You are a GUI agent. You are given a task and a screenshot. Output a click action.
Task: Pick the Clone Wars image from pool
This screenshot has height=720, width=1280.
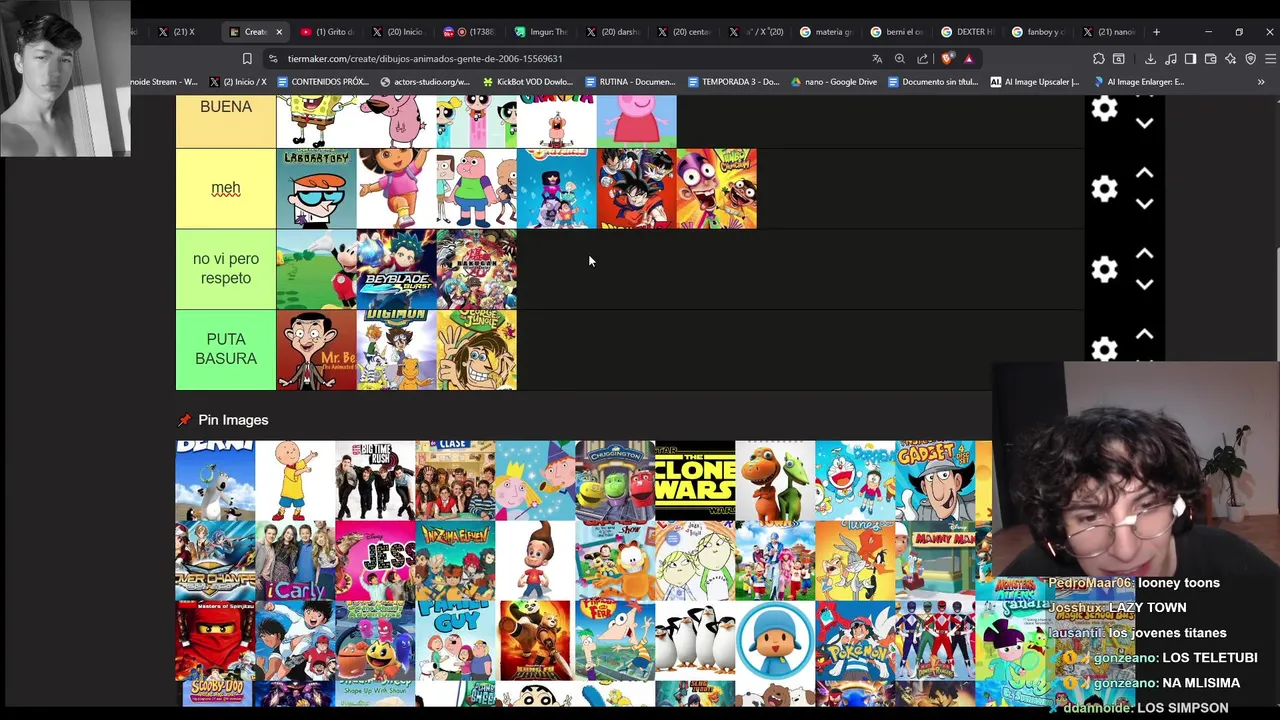(x=695, y=480)
